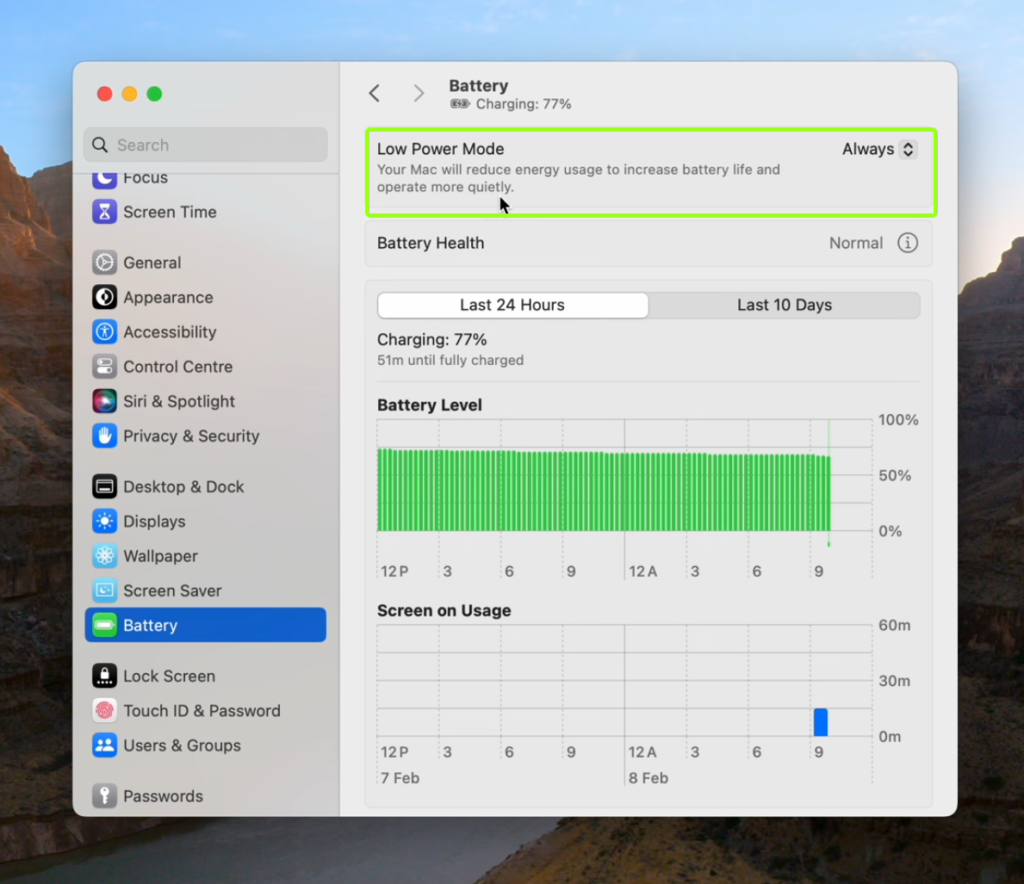Open the Wallpaper settings icon
Screen dimensions: 1024x884
tap(105, 556)
